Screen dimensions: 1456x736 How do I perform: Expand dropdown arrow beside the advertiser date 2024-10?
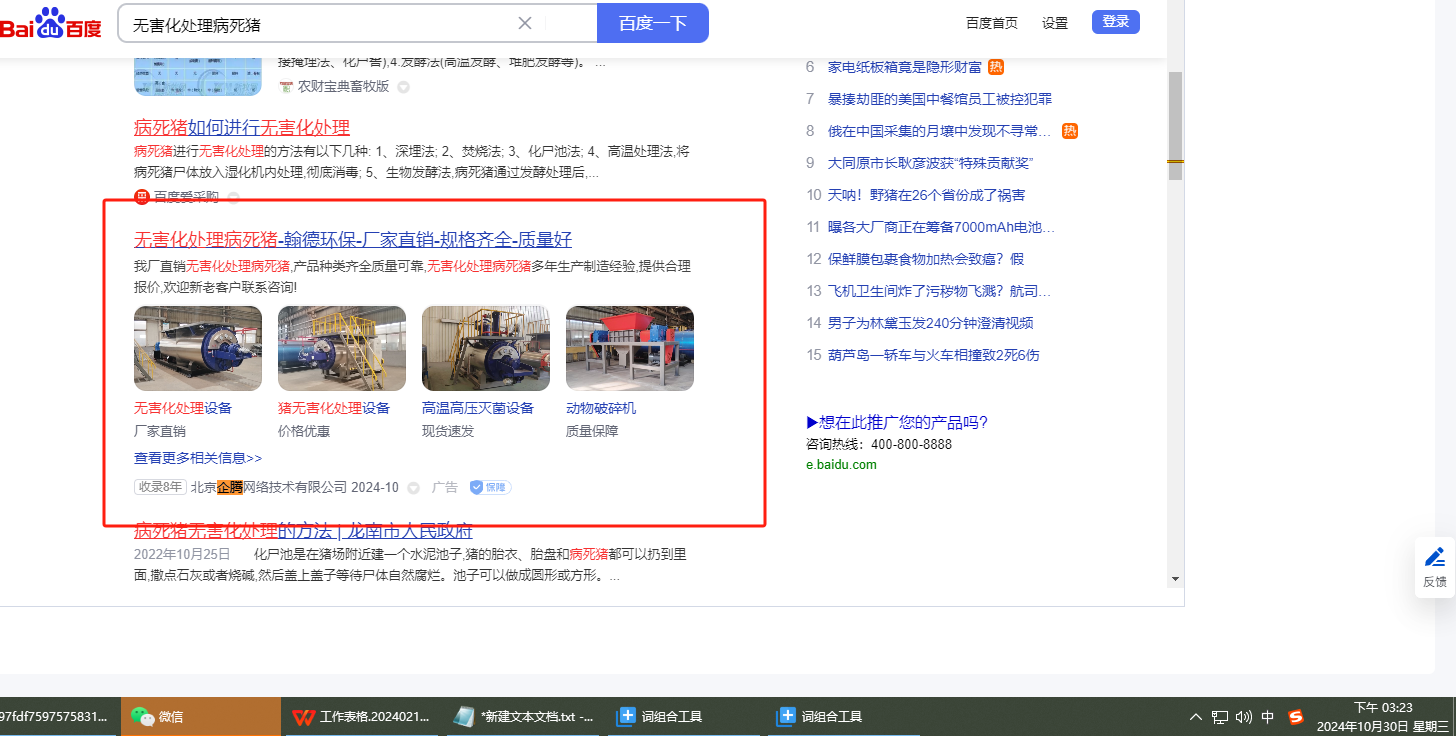click(x=413, y=488)
